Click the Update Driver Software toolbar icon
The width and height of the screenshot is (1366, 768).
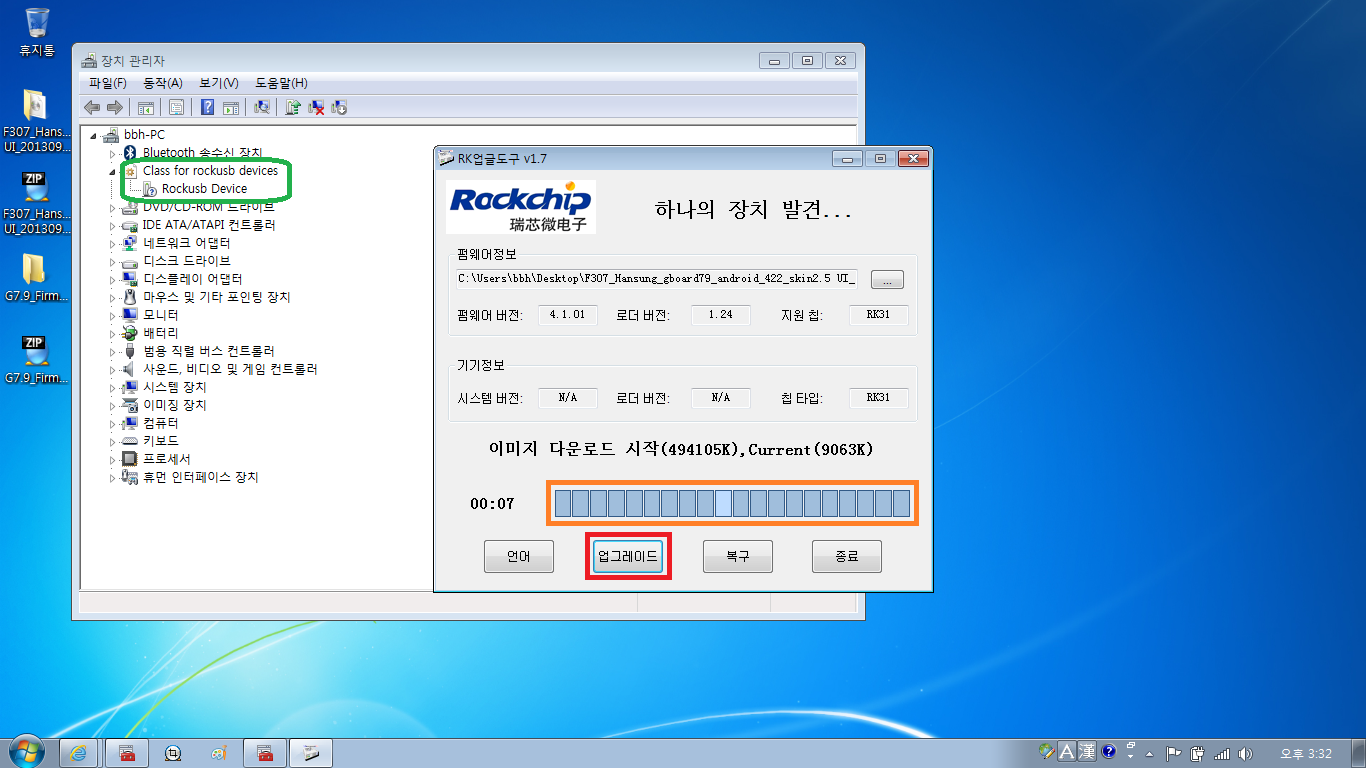[294, 107]
